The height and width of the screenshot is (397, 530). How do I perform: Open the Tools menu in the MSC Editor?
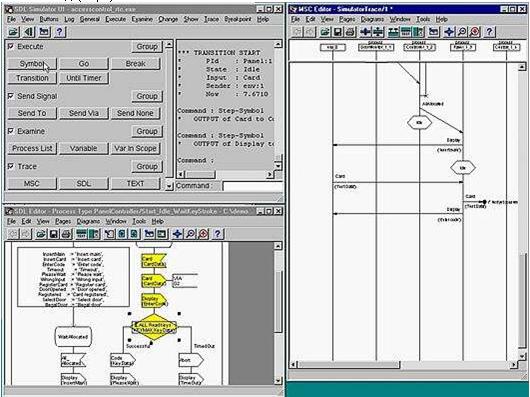click(x=423, y=19)
